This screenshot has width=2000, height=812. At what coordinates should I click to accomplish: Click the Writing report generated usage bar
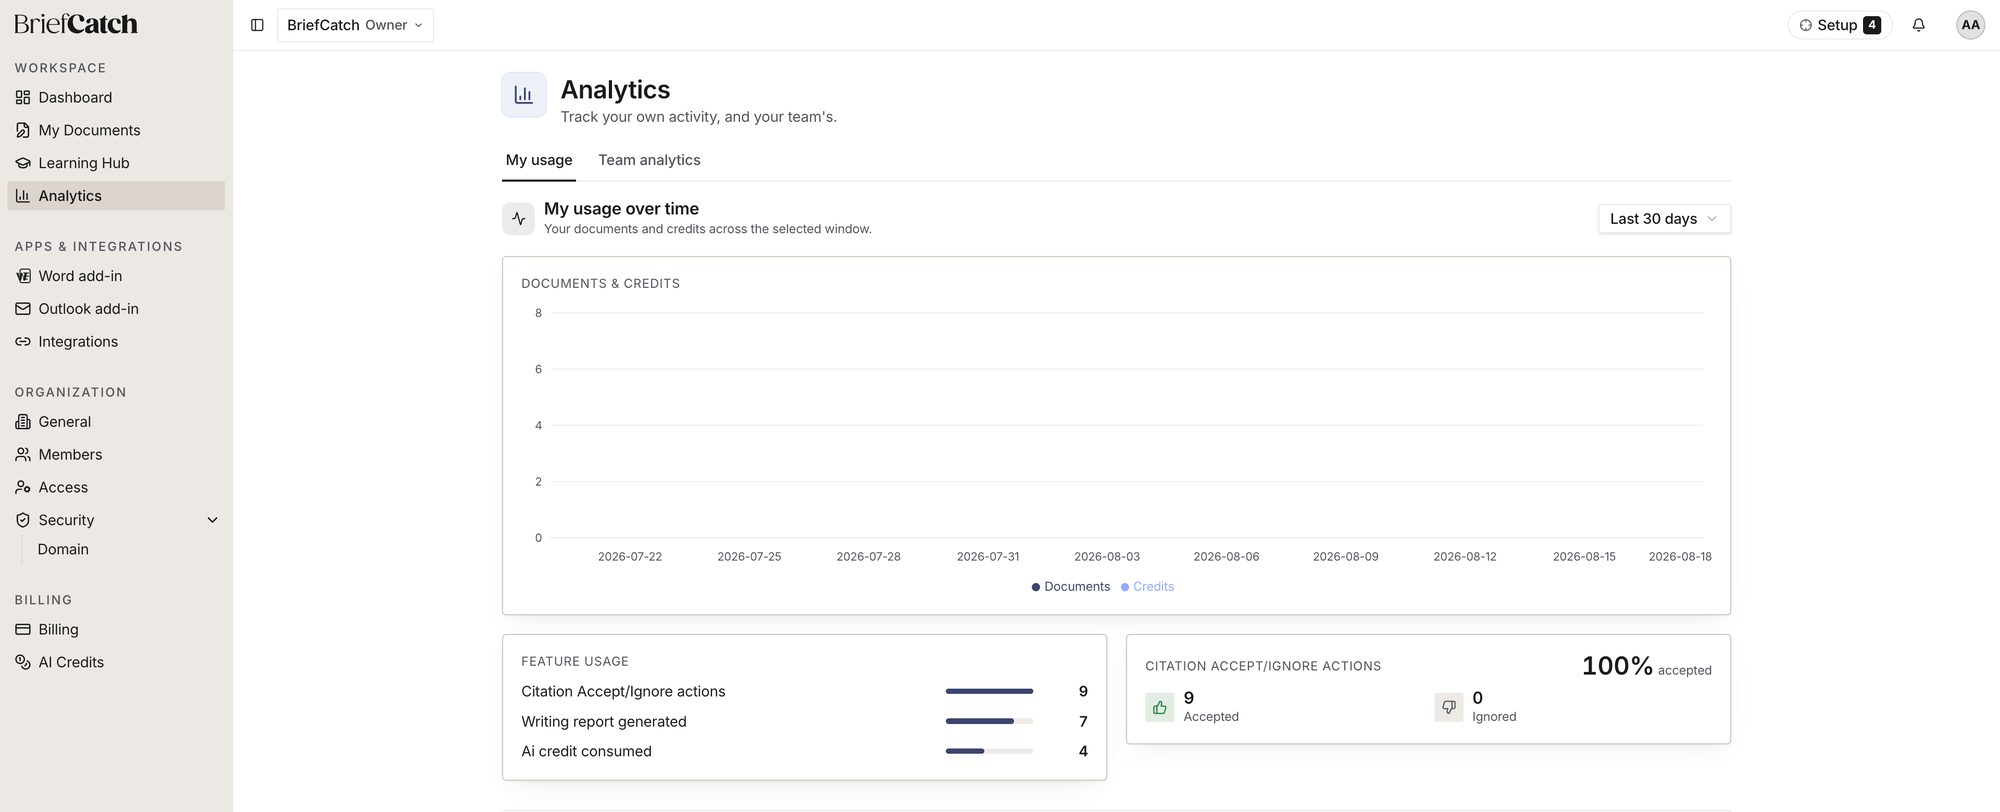[989, 721]
